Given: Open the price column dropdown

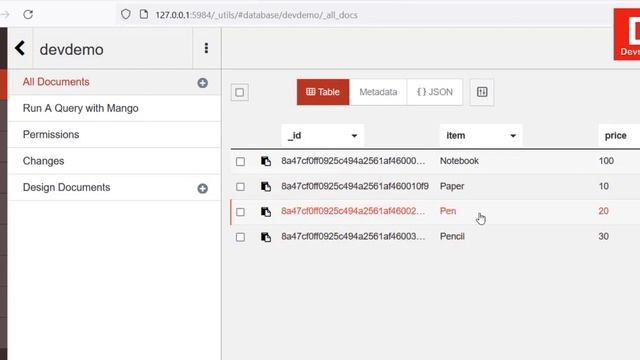Looking at the screenshot, I should click(x=619, y=136).
